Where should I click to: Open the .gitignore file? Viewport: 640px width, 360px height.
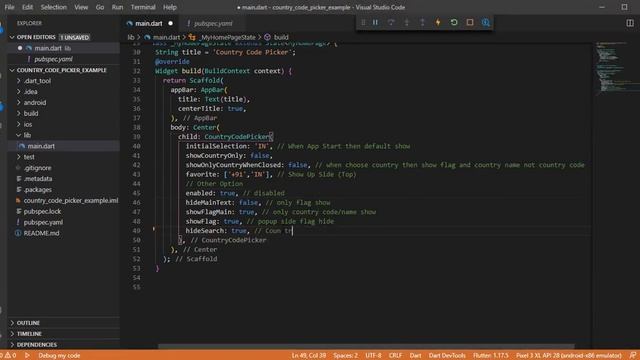coord(37,168)
